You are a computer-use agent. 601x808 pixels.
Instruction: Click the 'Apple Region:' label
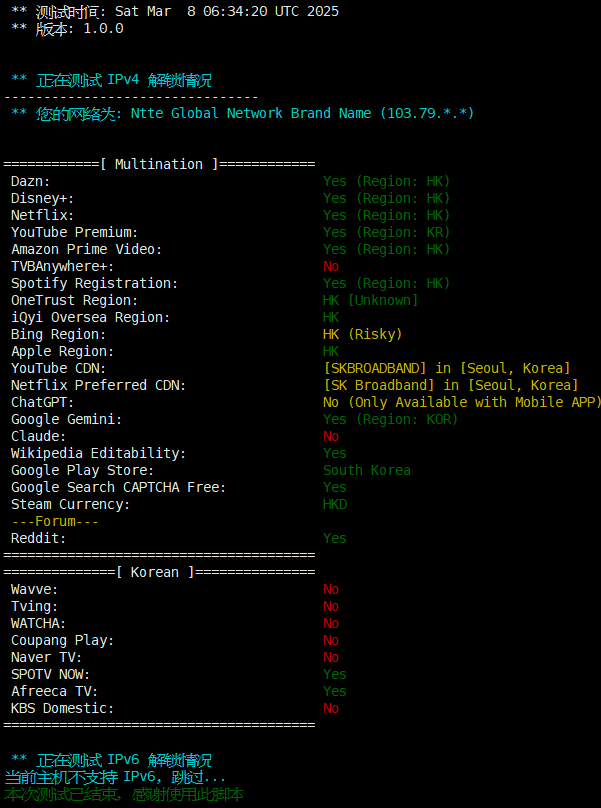[x=62, y=351]
